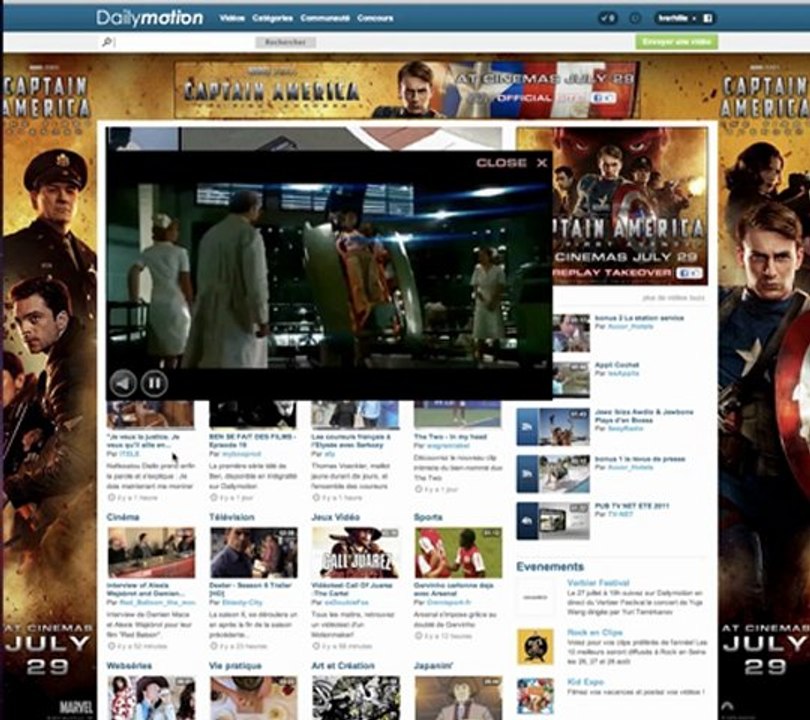The width and height of the screenshot is (810, 720).
Task: Open thumbnail of 'Plays d'en Bossa' video
Action: (564, 427)
